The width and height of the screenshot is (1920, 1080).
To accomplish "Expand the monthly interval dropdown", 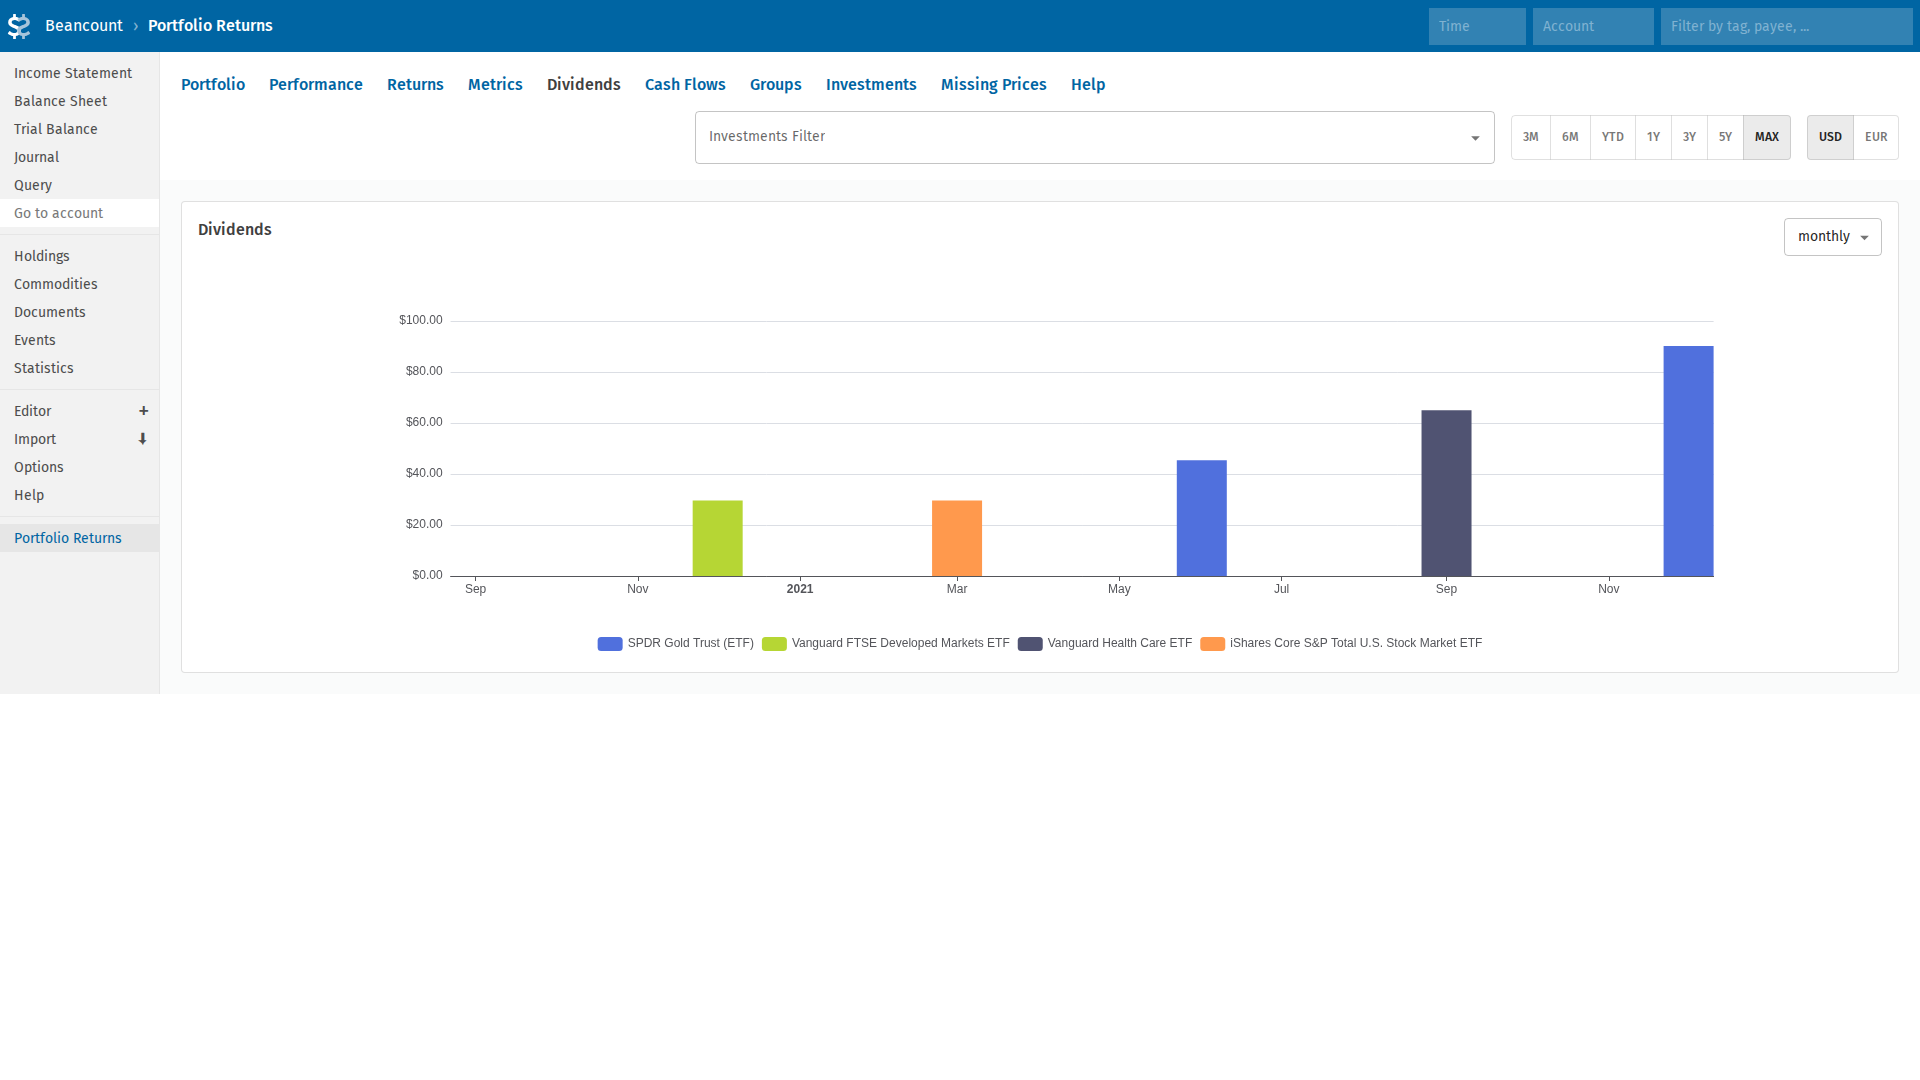I will (1832, 237).
